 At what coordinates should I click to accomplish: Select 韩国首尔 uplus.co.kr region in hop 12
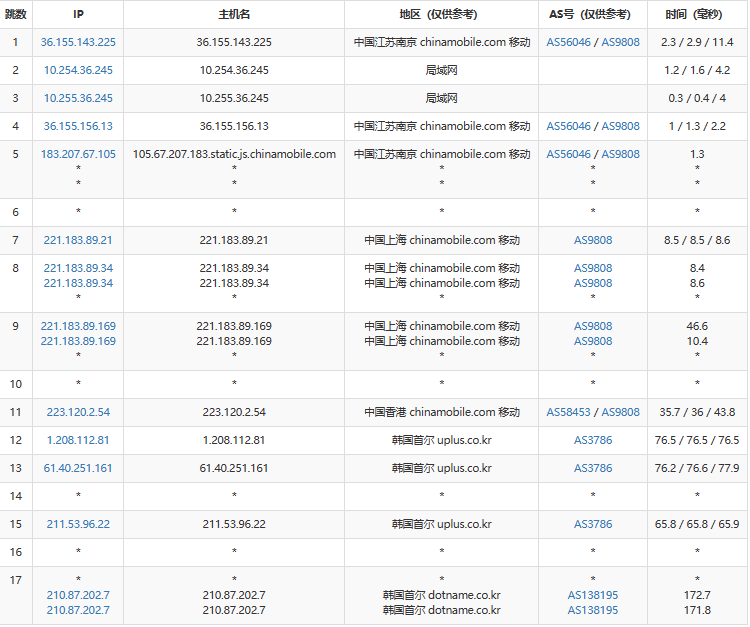441,440
